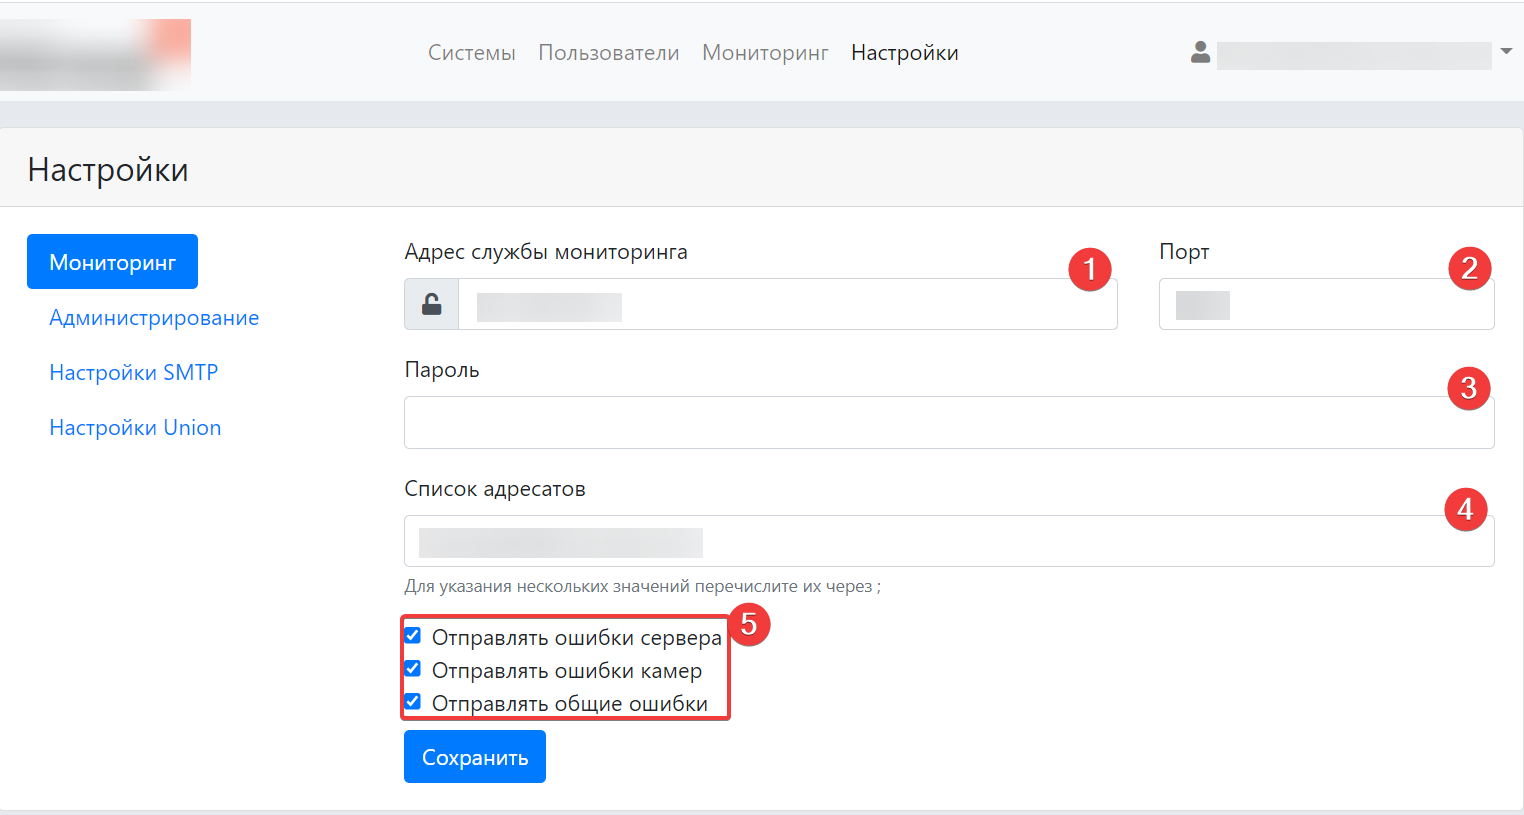Focus the Адрес службы мониторинга input field
1524x815 pixels.
(x=788, y=304)
